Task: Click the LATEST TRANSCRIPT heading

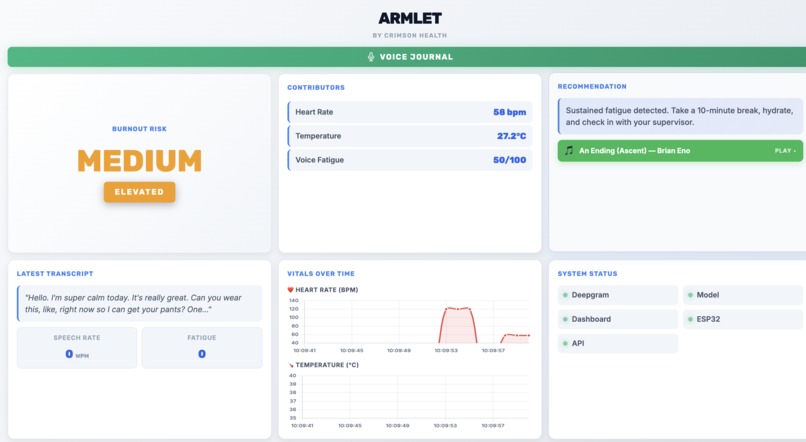Action: click(x=55, y=274)
